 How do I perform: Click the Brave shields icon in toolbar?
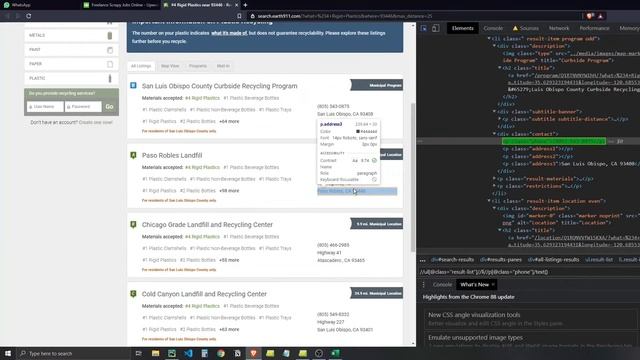pos(590,16)
